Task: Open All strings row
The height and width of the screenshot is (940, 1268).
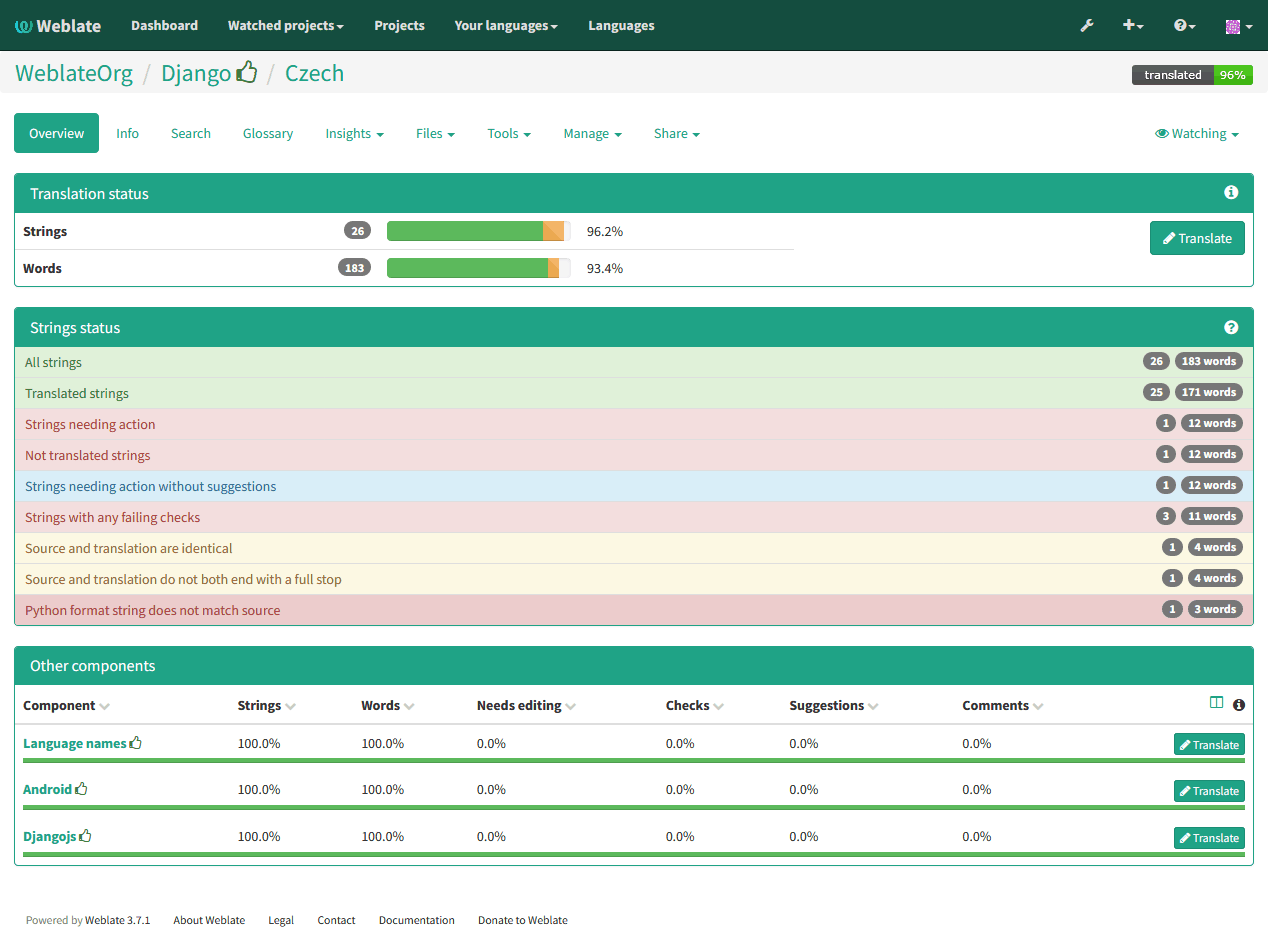Action: tap(634, 362)
